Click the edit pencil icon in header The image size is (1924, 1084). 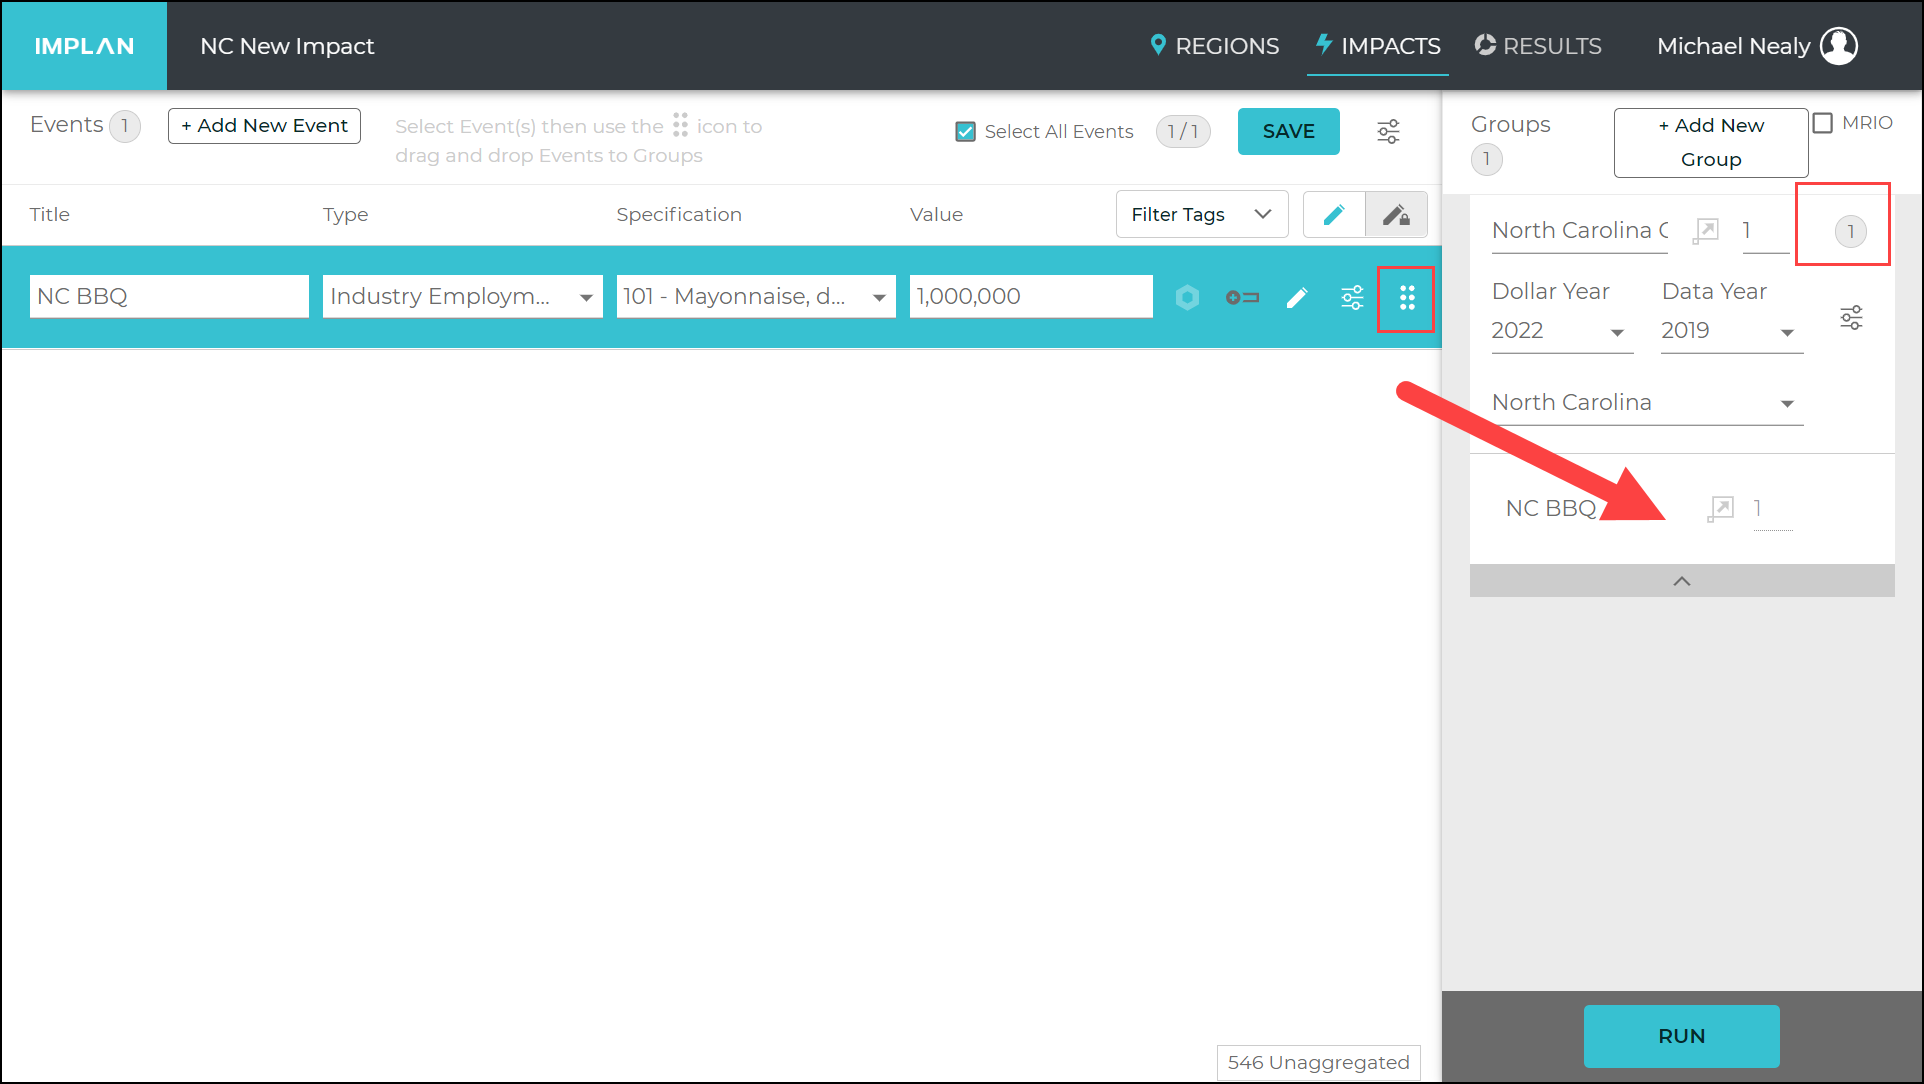click(1334, 214)
